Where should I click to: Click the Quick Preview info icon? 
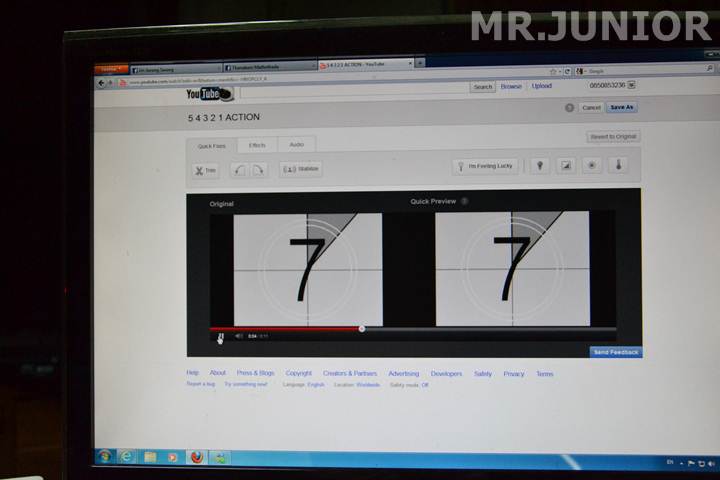[x=465, y=201]
